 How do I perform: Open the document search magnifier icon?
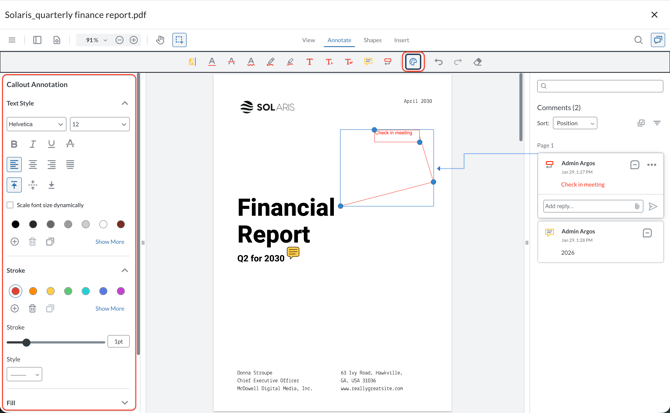638,40
